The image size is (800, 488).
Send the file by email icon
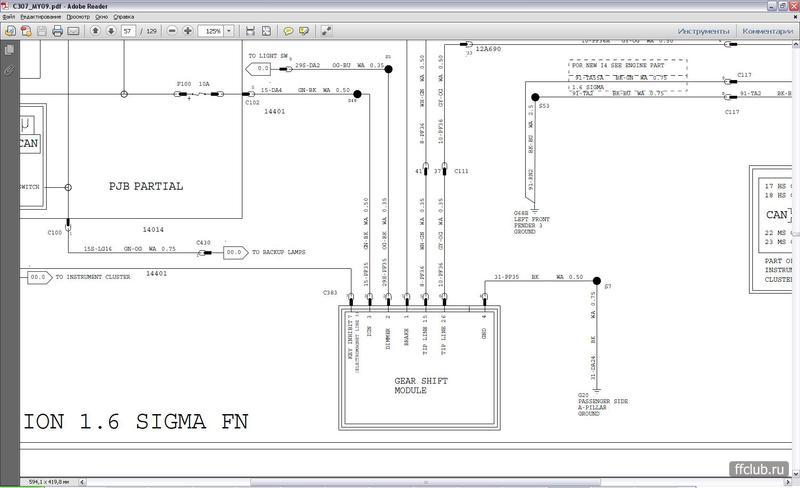coord(73,31)
